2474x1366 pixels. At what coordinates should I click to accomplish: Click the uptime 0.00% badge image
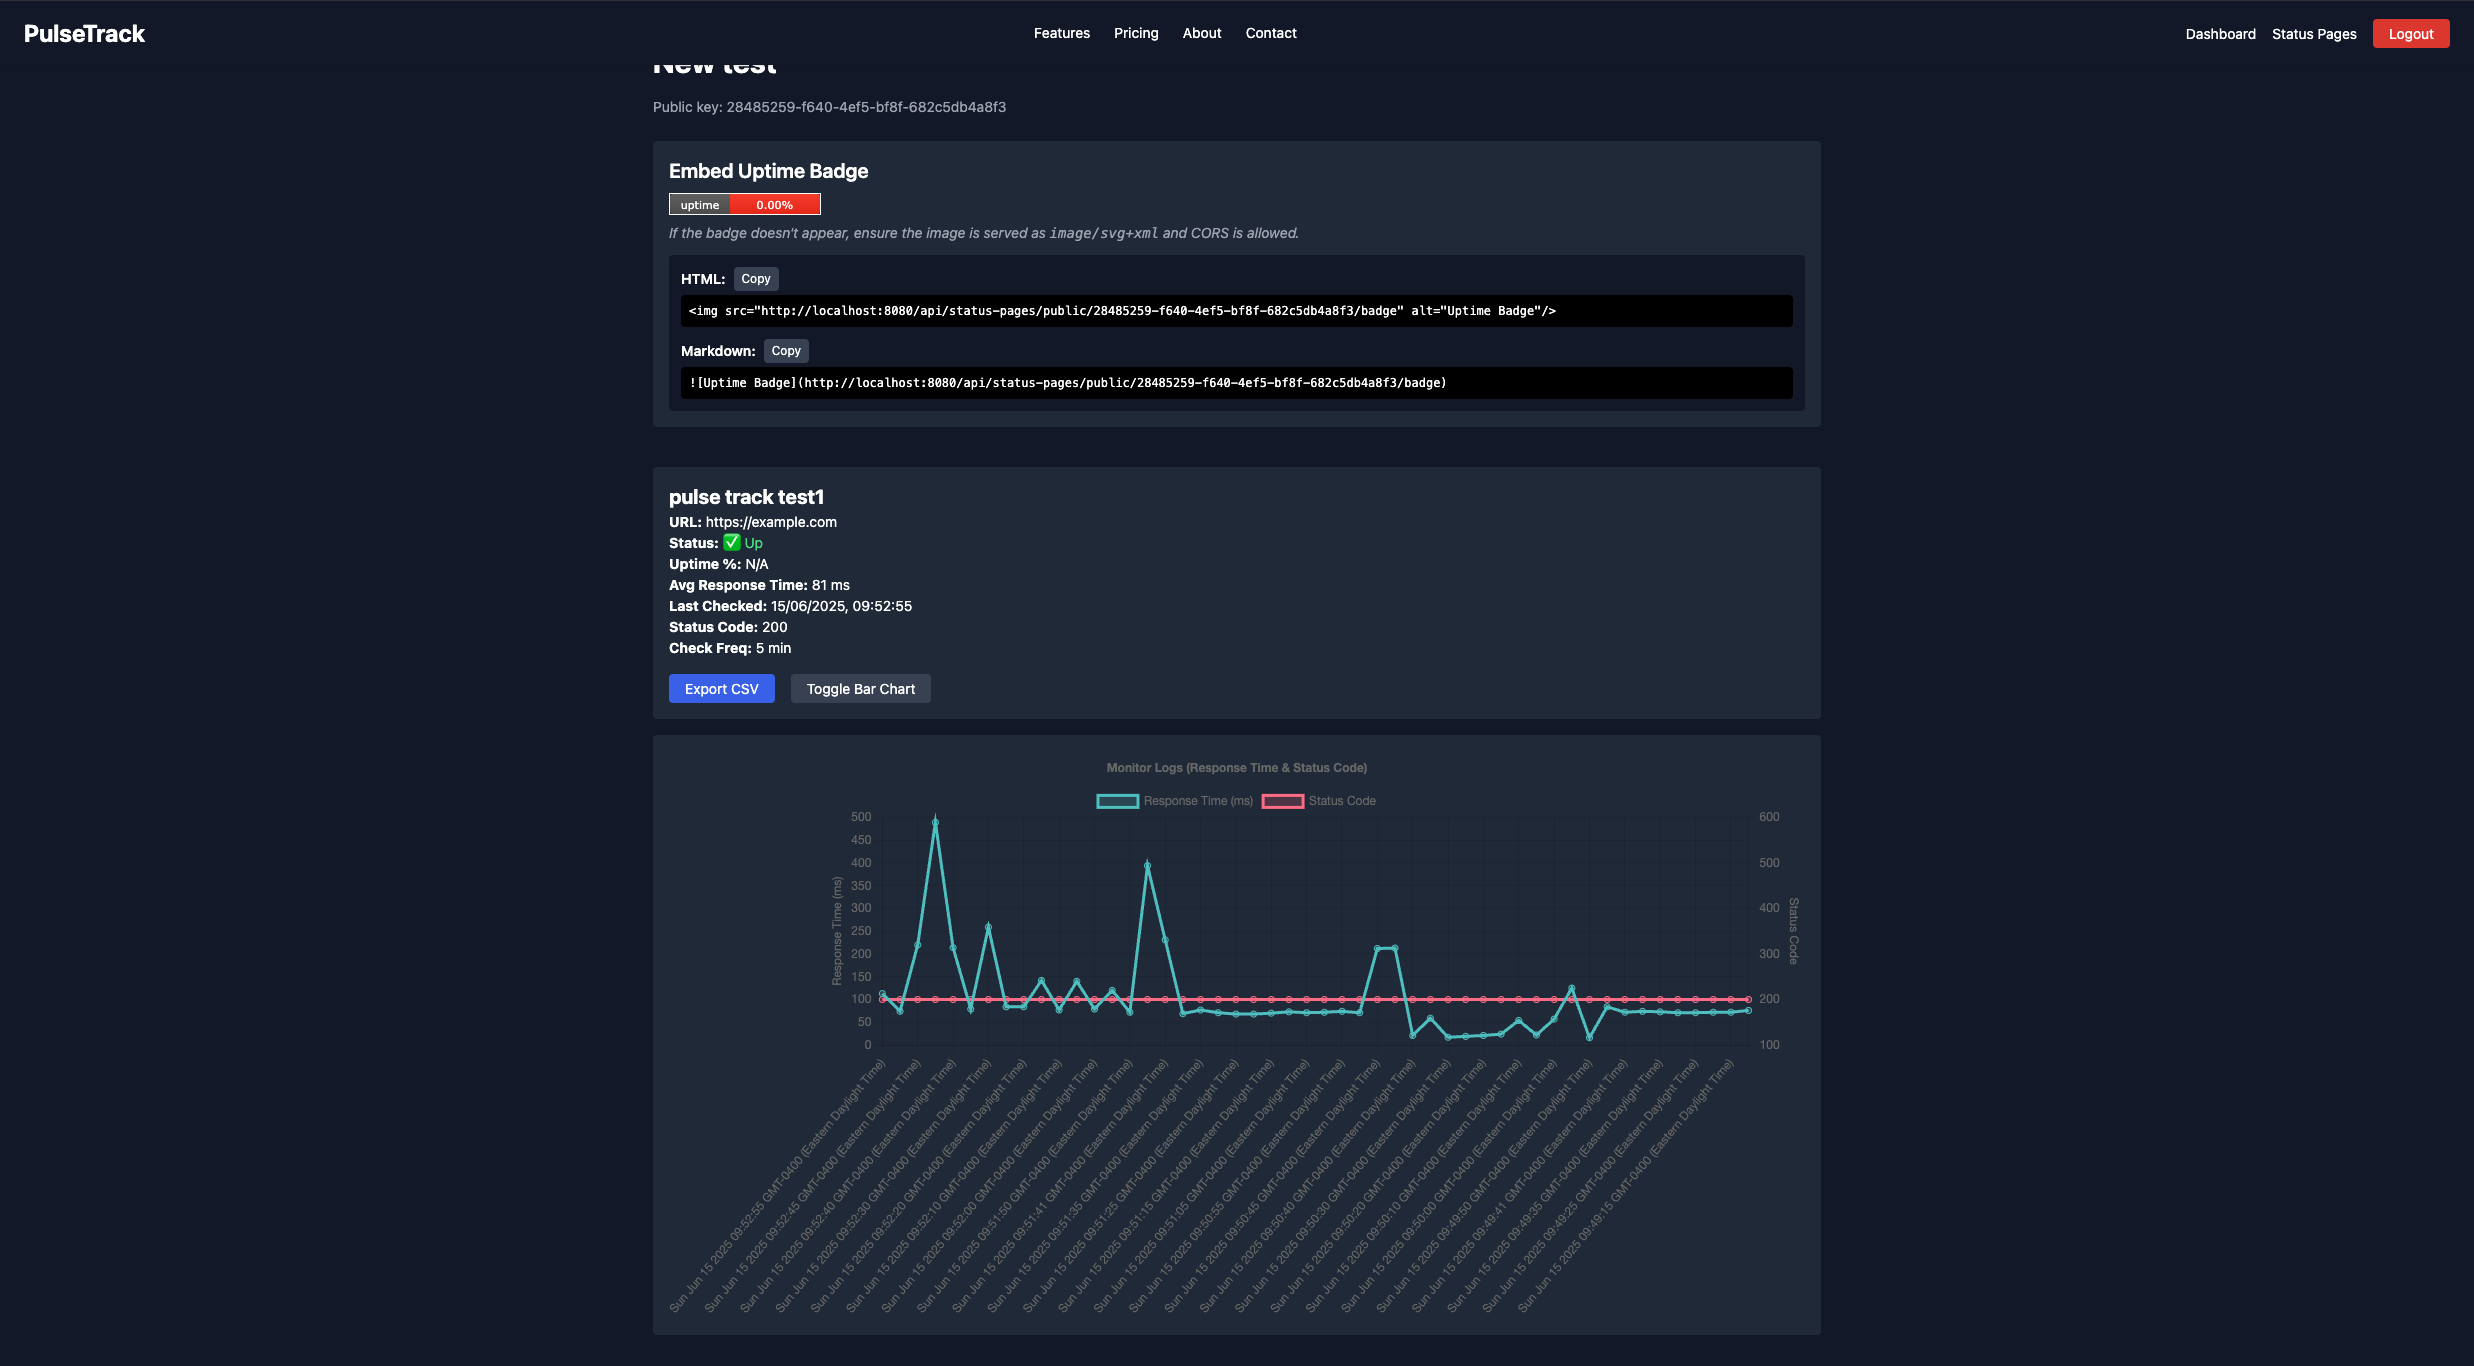point(745,204)
